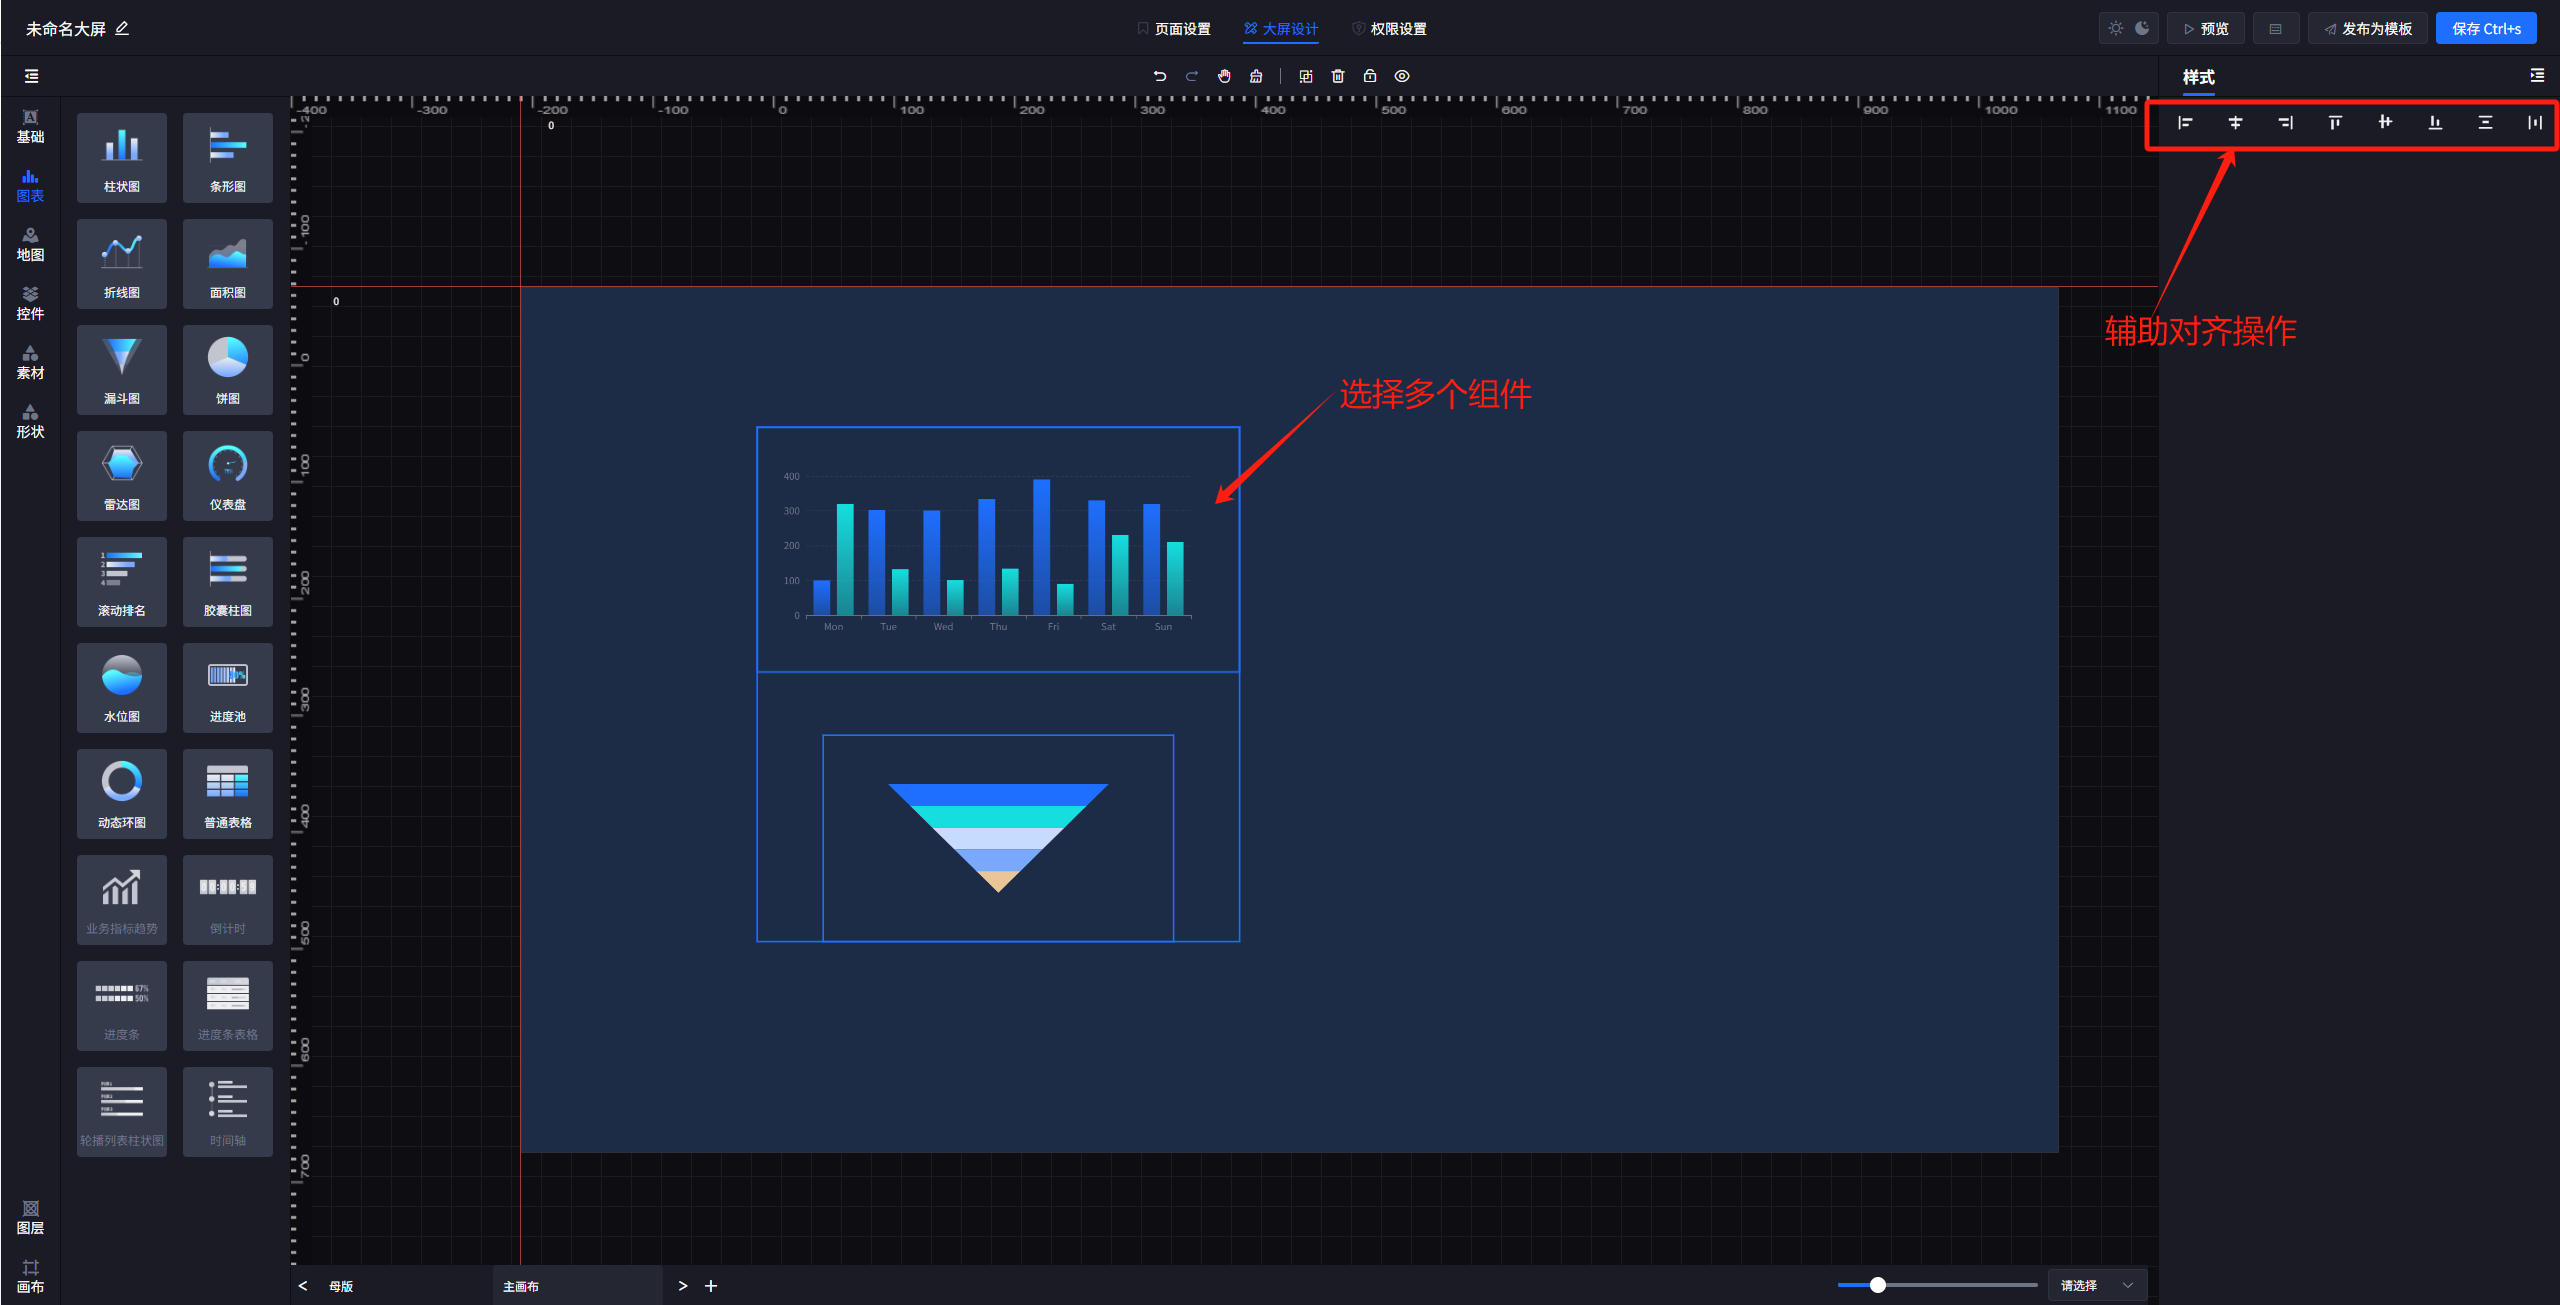Add the 漏斗图 funnel chart component
This screenshot has width=2560, height=1305.
click(122, 369)
